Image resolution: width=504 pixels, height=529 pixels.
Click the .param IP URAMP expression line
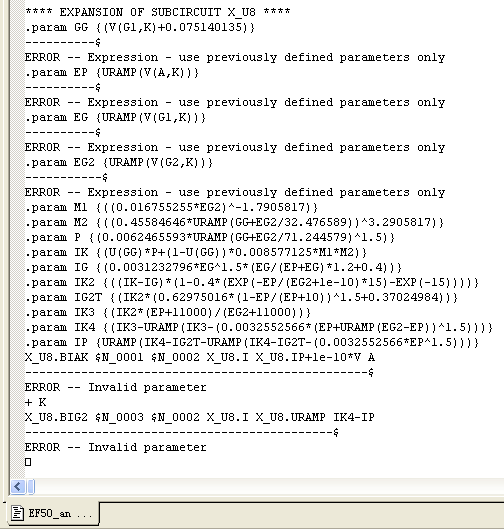pyautogui.click(x=252, y=342)
